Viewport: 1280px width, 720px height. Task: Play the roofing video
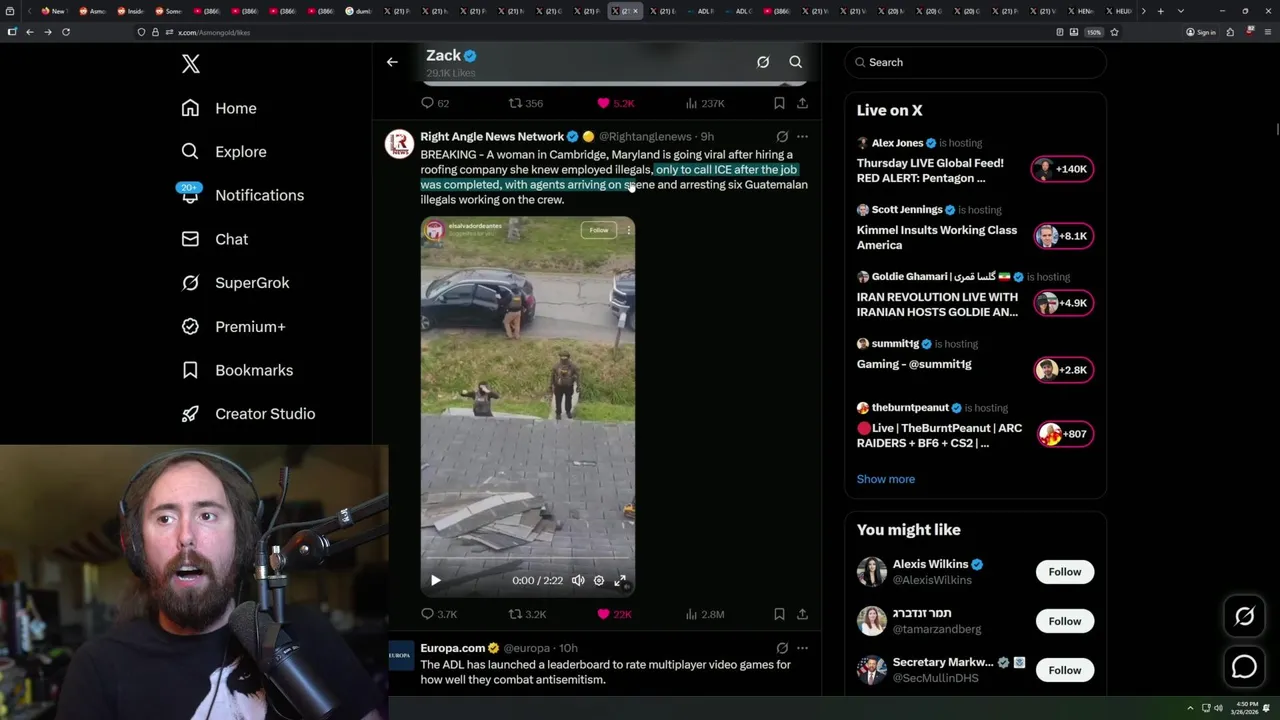[436, 580]
